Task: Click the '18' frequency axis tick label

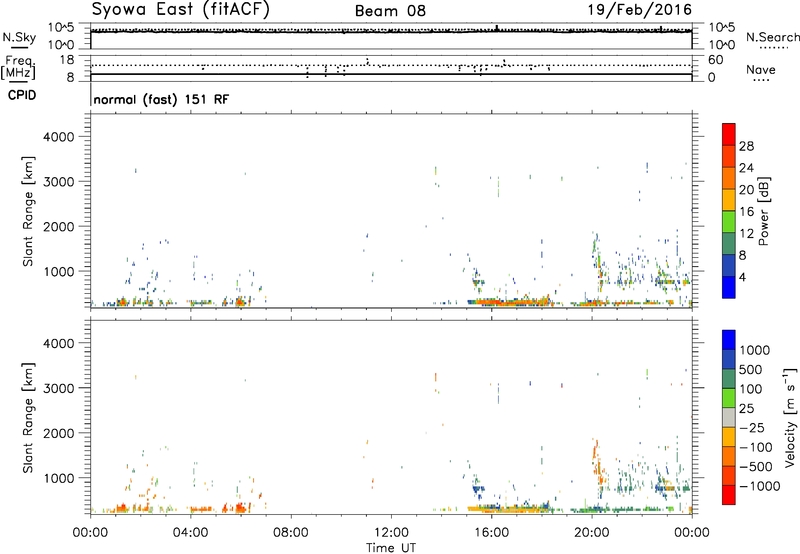Action: 67,60
